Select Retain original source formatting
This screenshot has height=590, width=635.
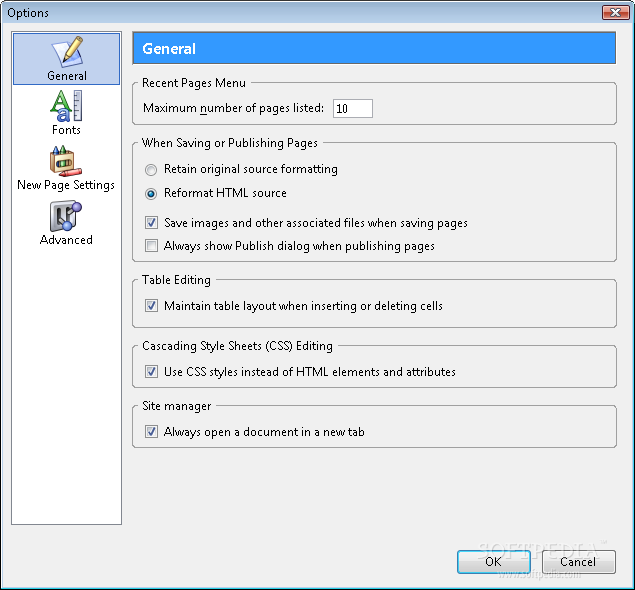(151, 170)
